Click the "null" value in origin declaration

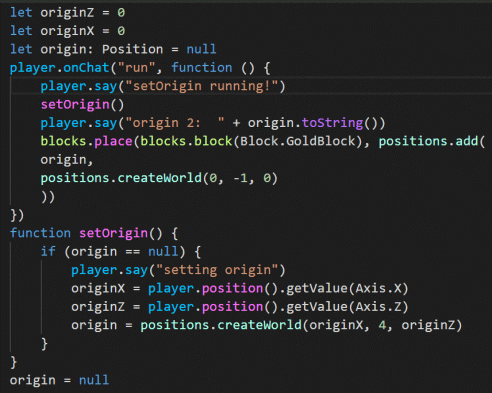coord(201,49)
